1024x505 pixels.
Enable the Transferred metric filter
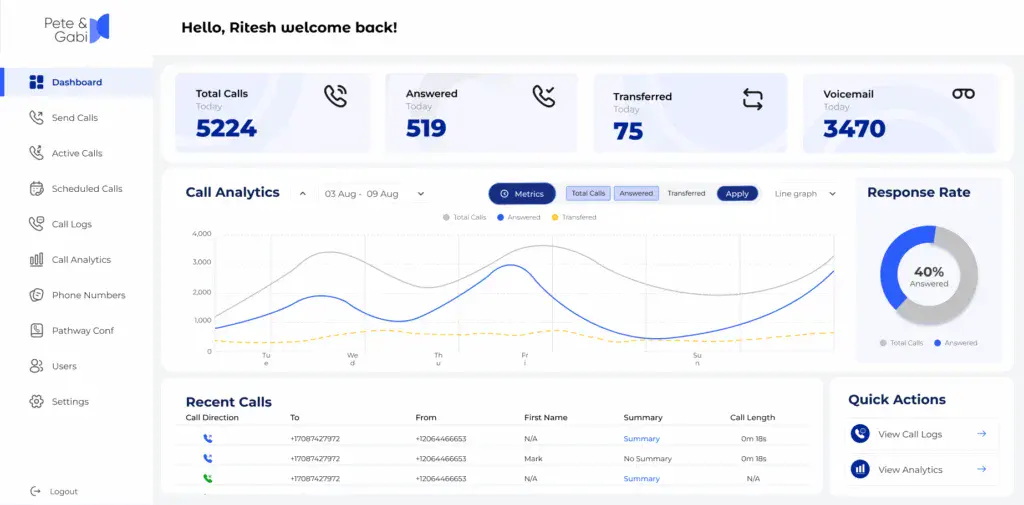686,194
